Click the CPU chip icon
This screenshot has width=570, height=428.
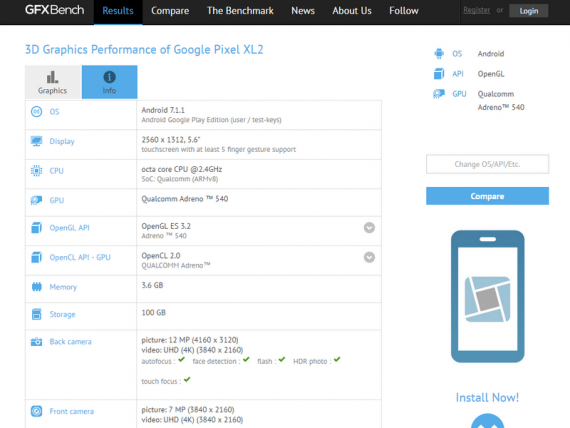pyautogui.click(x=36, y=171)
